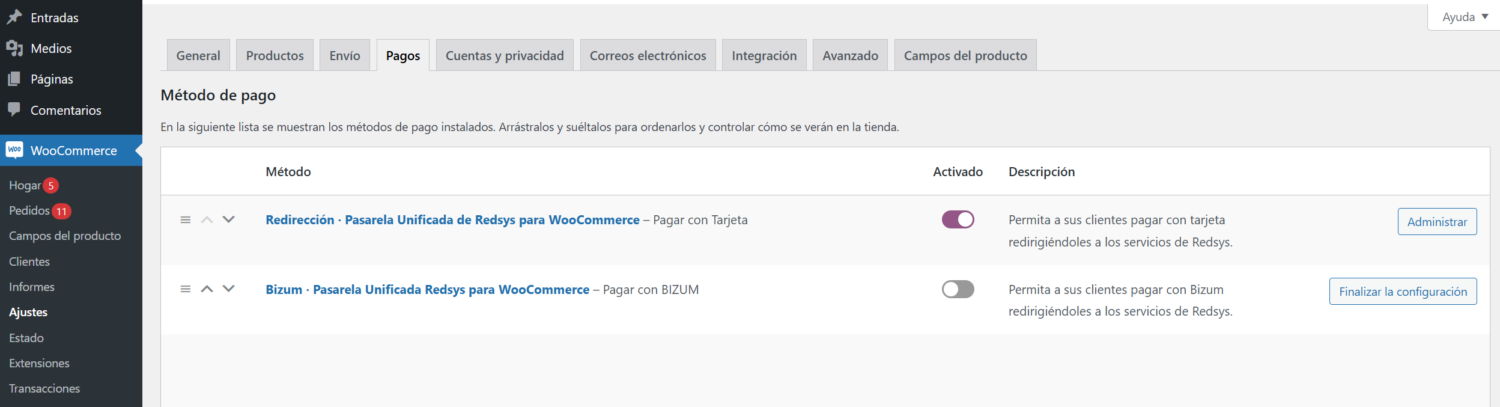Click Finalizar la configuración button
1500x407 pixels.
pyautogui.click(x=1402, y=291)
